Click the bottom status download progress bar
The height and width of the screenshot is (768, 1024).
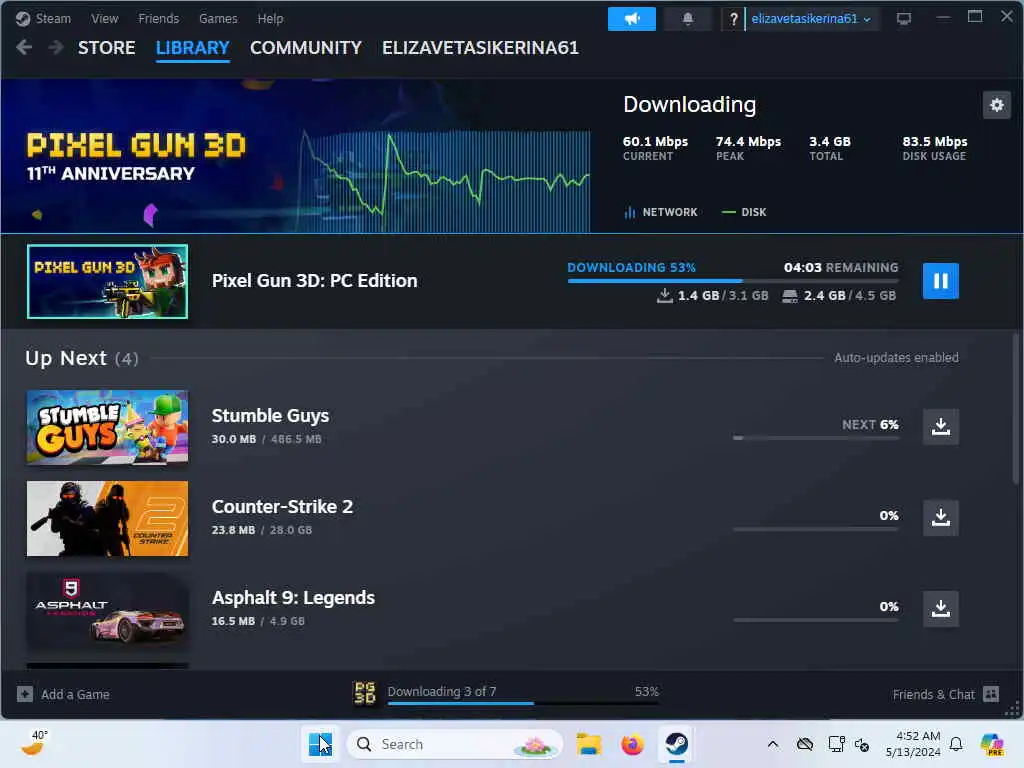tap(523, 703)
